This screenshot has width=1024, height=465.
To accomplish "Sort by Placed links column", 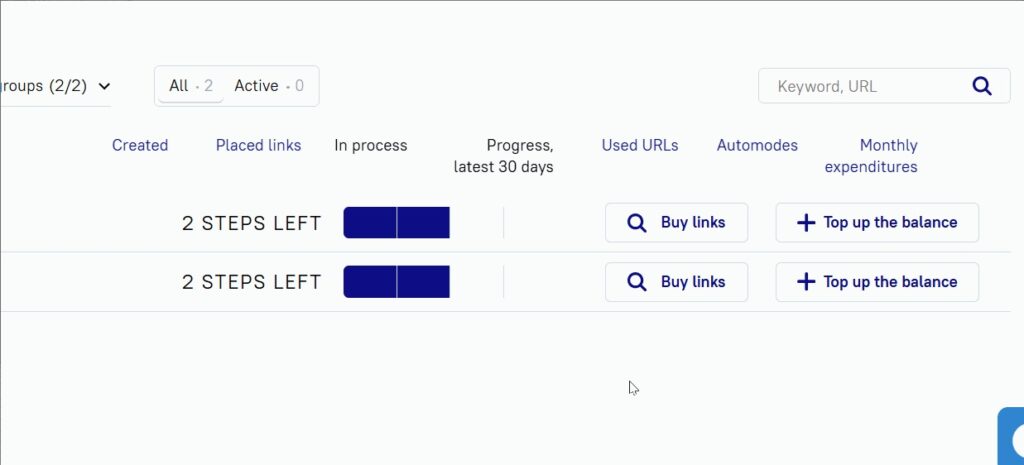I will [258, 145].
